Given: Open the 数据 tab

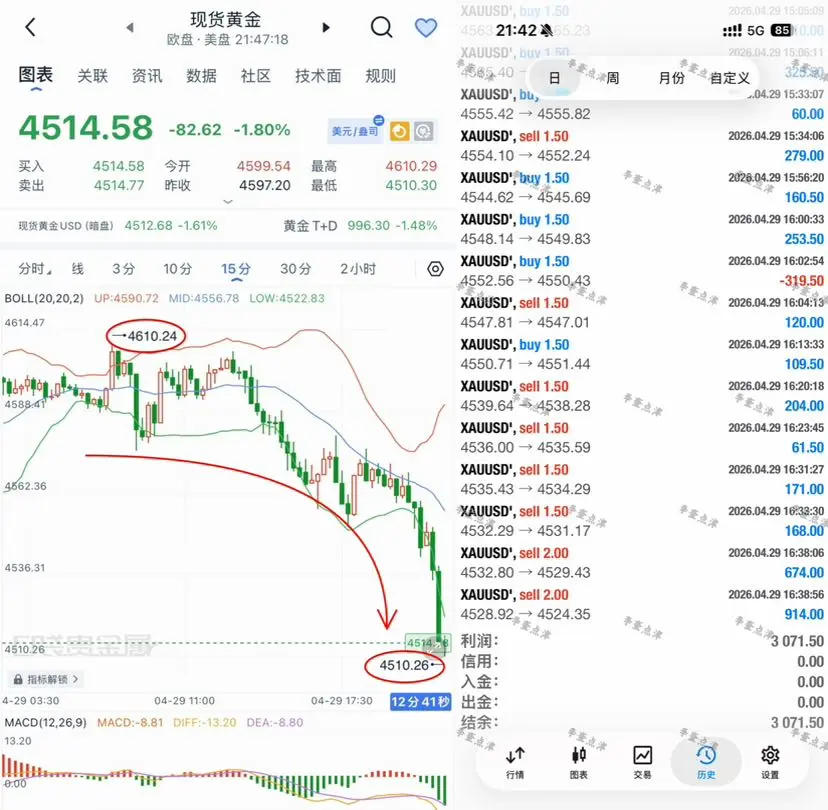Looking at the screenshot, I should coord(201,76).
